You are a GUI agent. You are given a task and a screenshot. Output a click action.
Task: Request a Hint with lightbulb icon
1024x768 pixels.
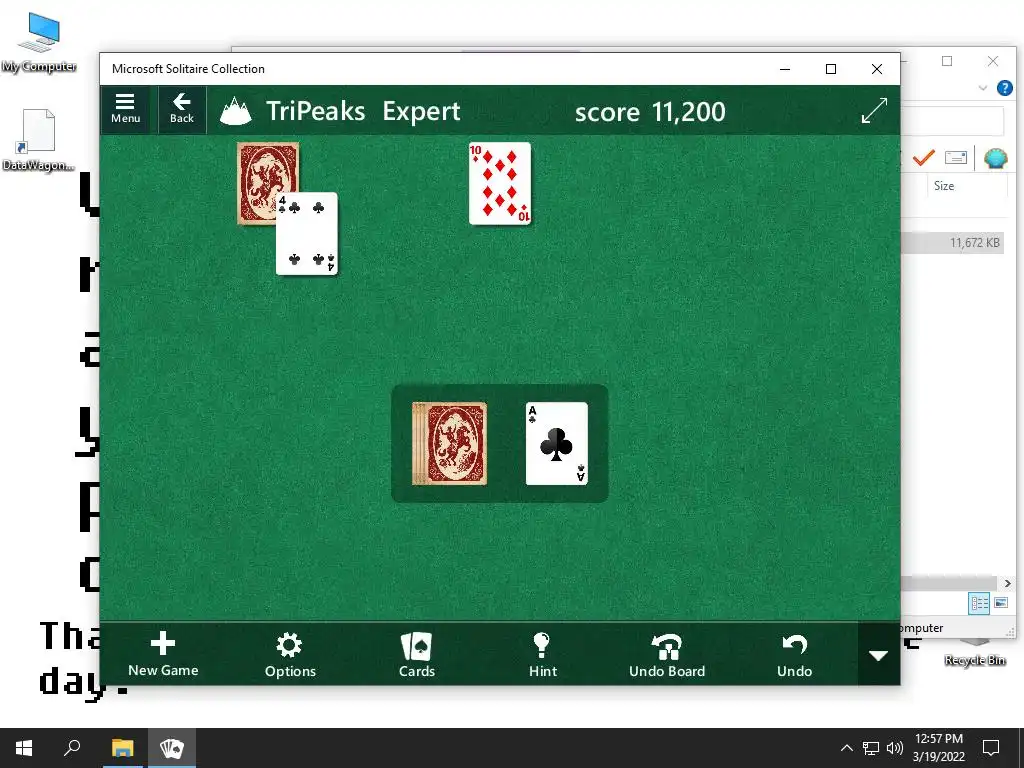point(543,654)
